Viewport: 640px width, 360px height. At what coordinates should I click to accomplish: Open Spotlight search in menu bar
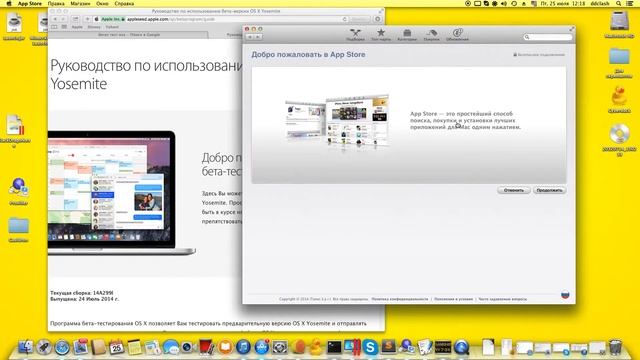click(x=619, y=3)
